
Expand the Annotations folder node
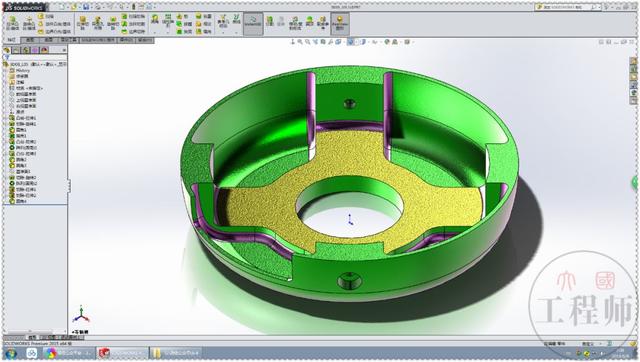5,82
